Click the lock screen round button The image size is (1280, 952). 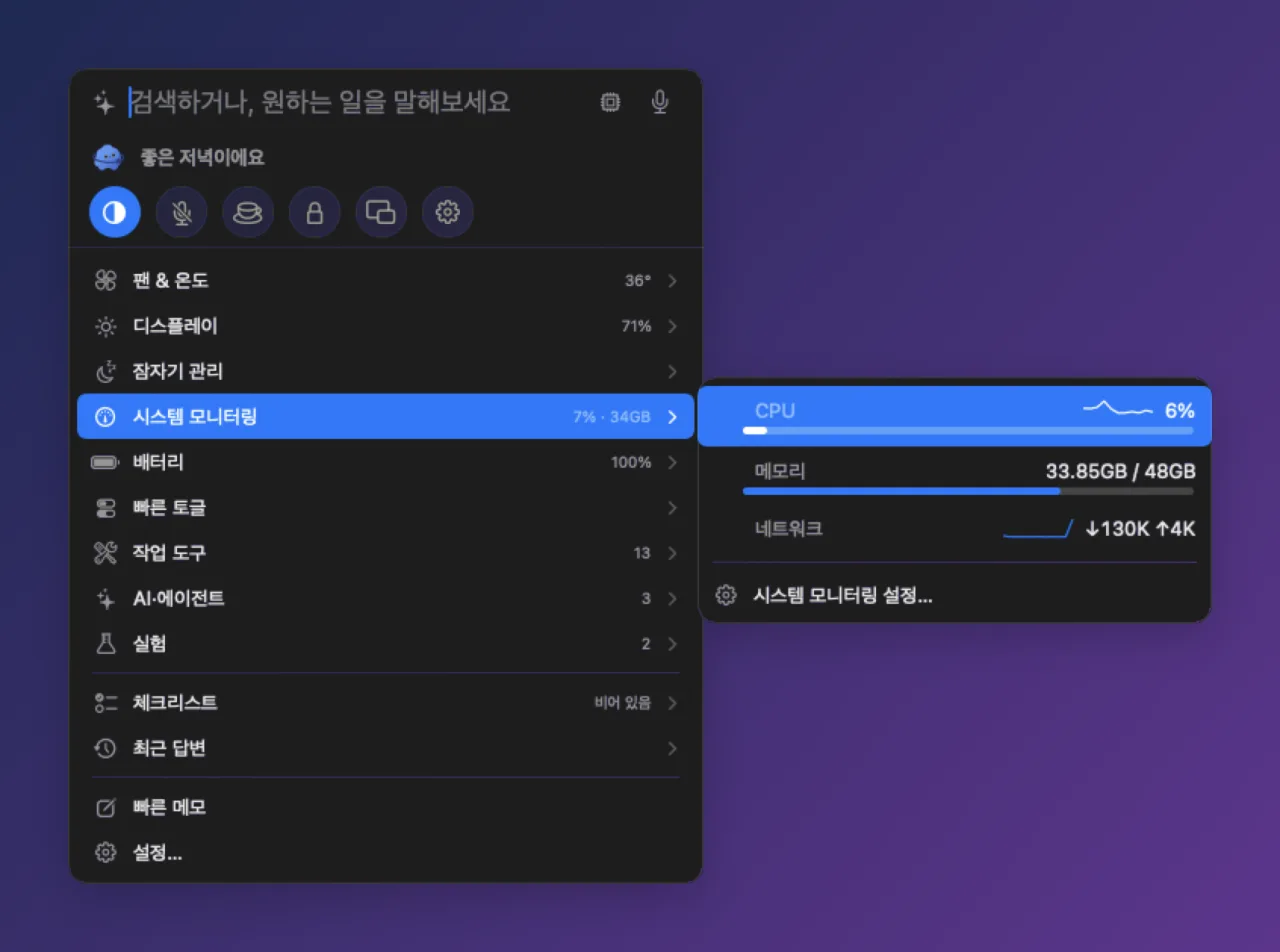[315, 212]
